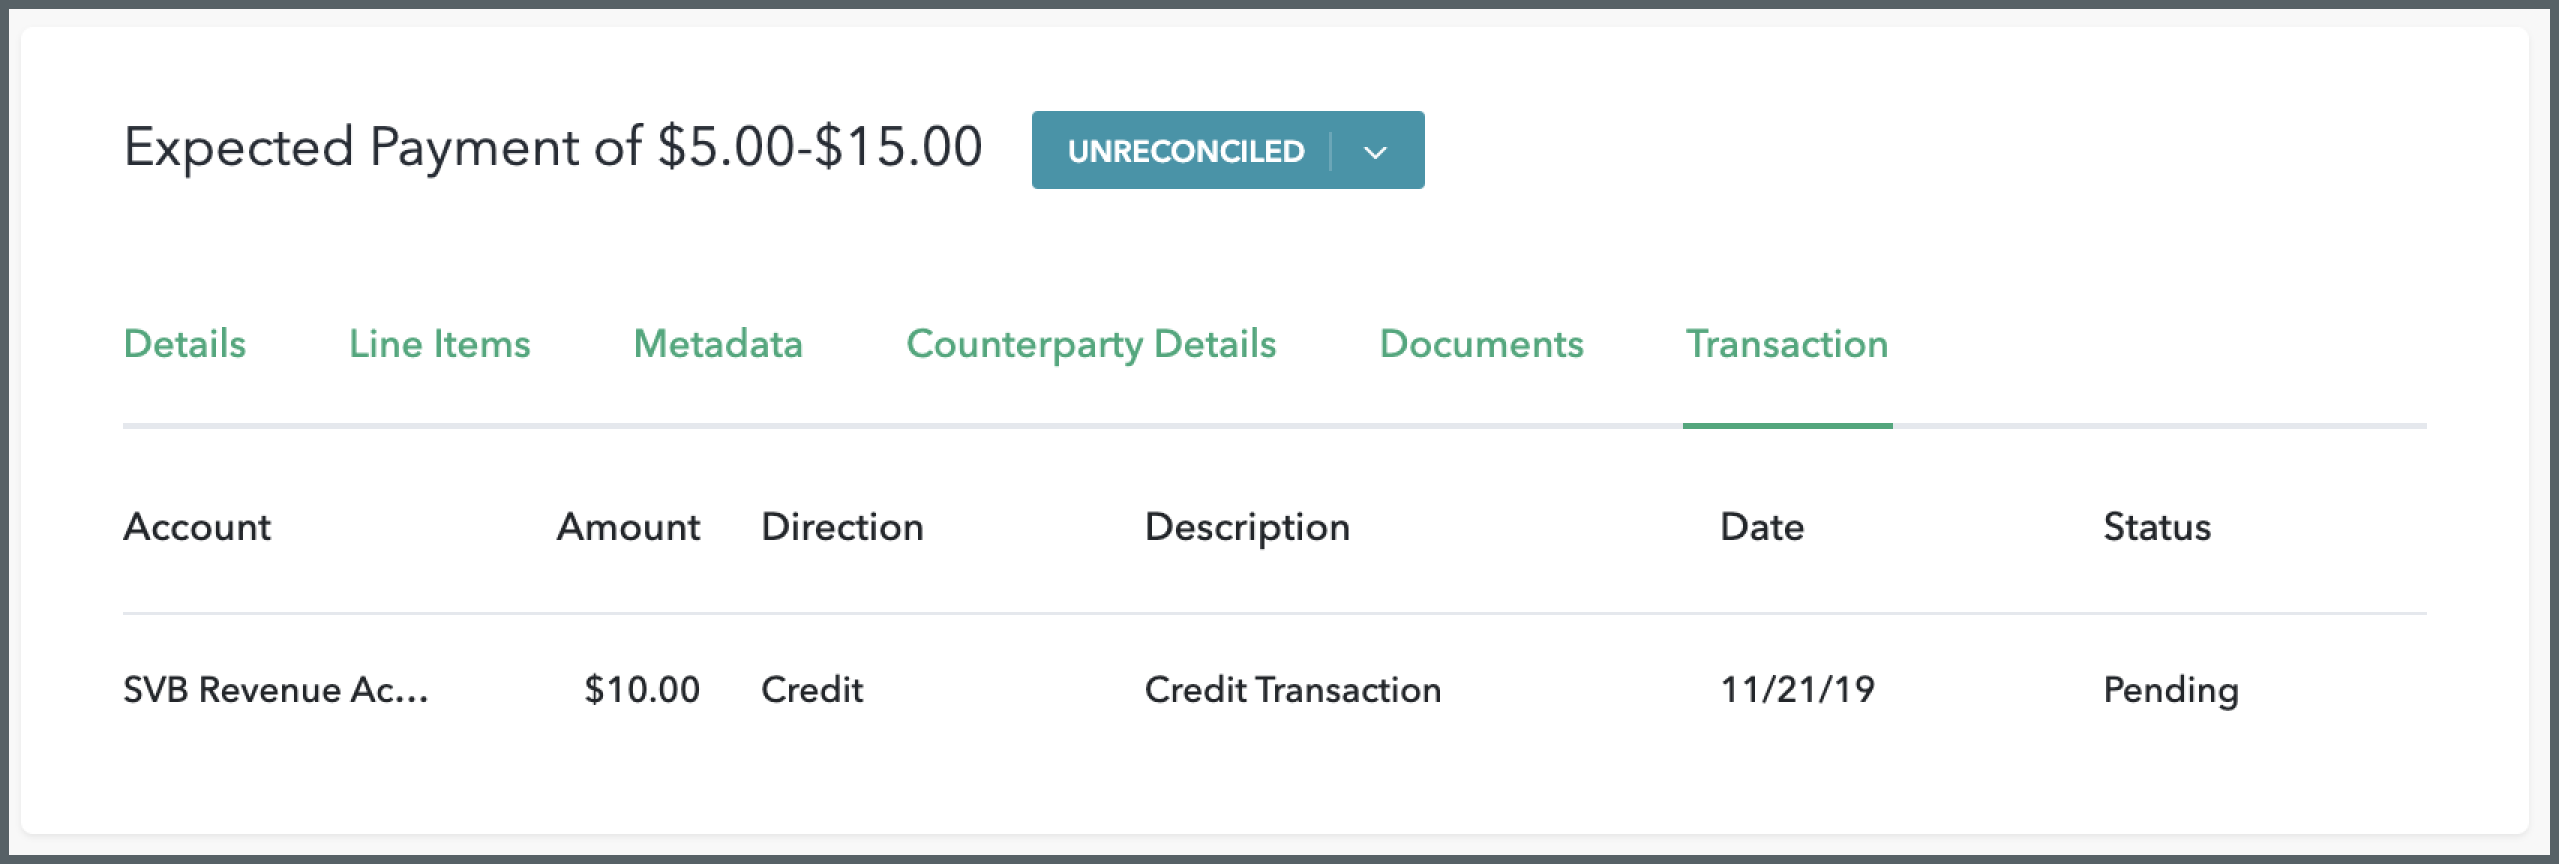Image resolution: width=2559 pixels, height=864 pixels.
Task: Click the Pending status label
Action: (x=2170, y=688)
